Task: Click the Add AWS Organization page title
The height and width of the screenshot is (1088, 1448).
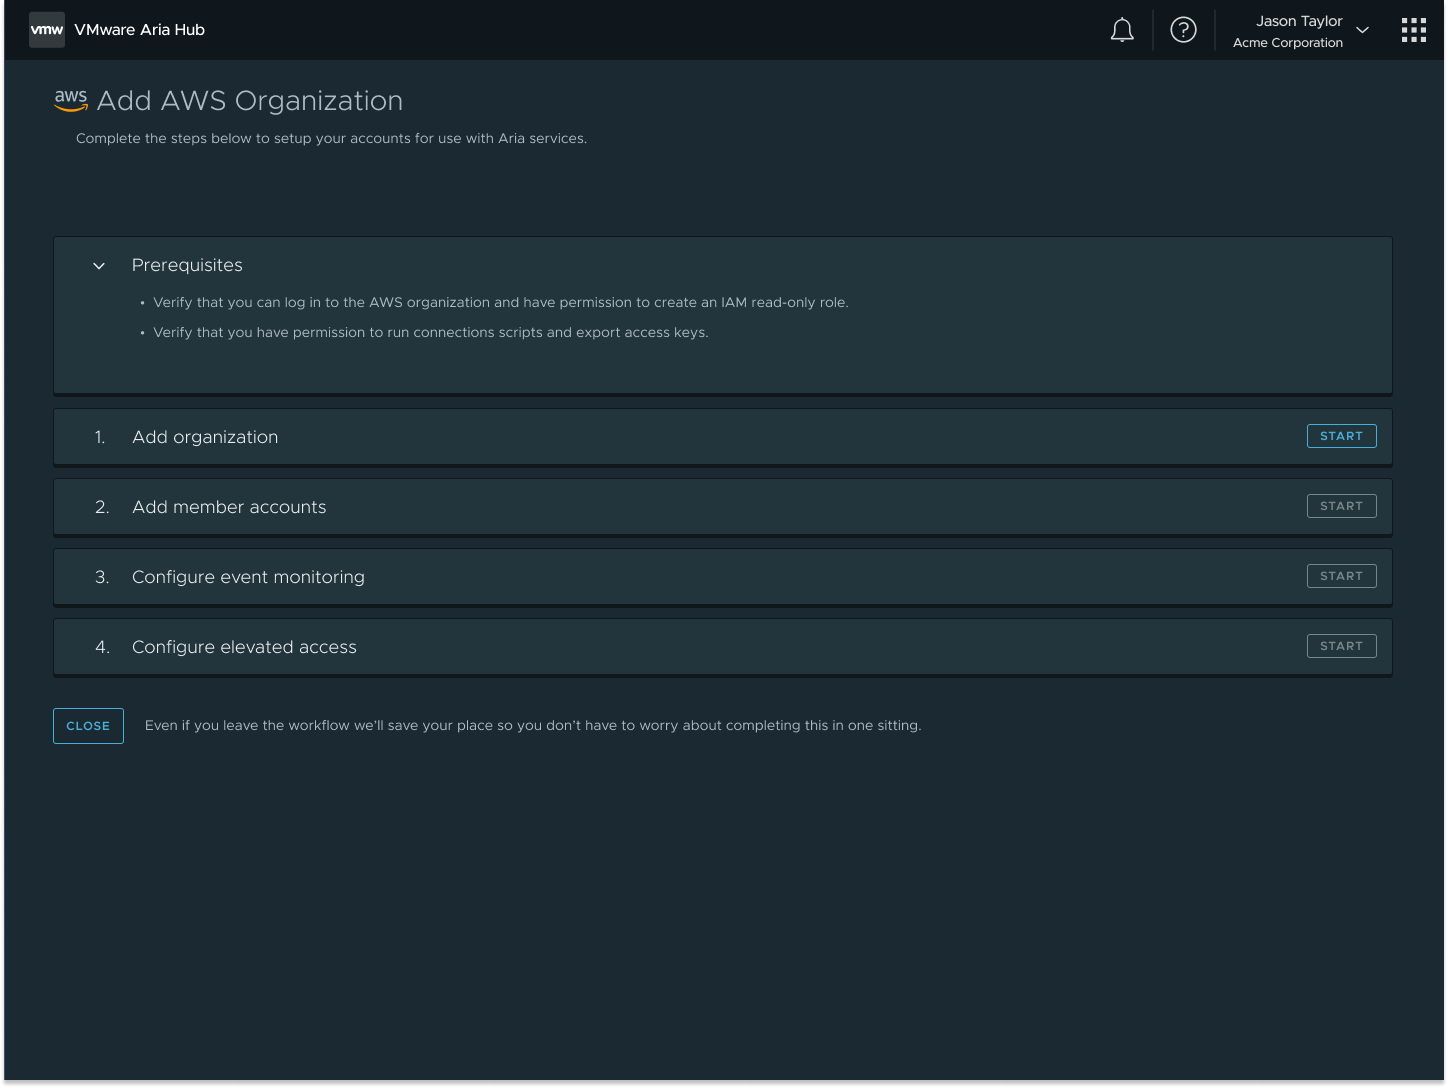Action: [250, 101]
